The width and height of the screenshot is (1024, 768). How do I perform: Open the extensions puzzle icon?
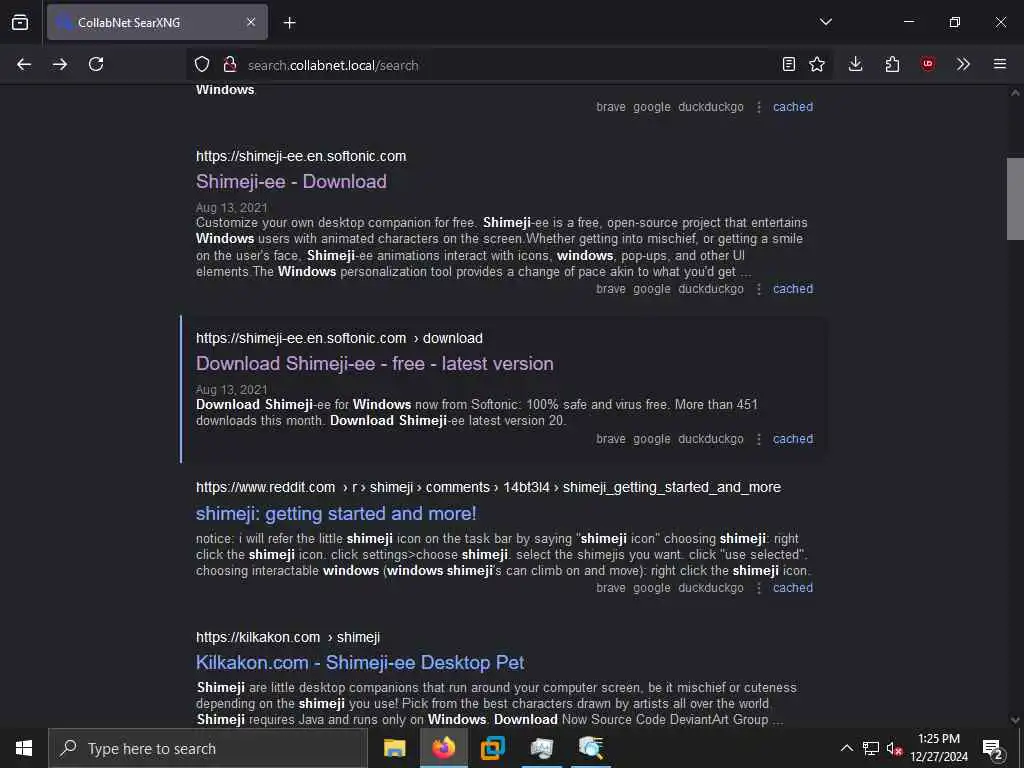point(892,64)
